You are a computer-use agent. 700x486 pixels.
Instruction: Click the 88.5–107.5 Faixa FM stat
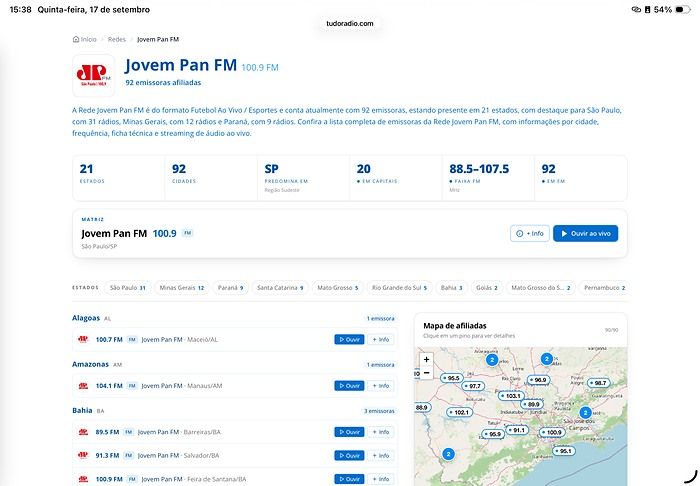pyautogui.click(x=488, y=178)
